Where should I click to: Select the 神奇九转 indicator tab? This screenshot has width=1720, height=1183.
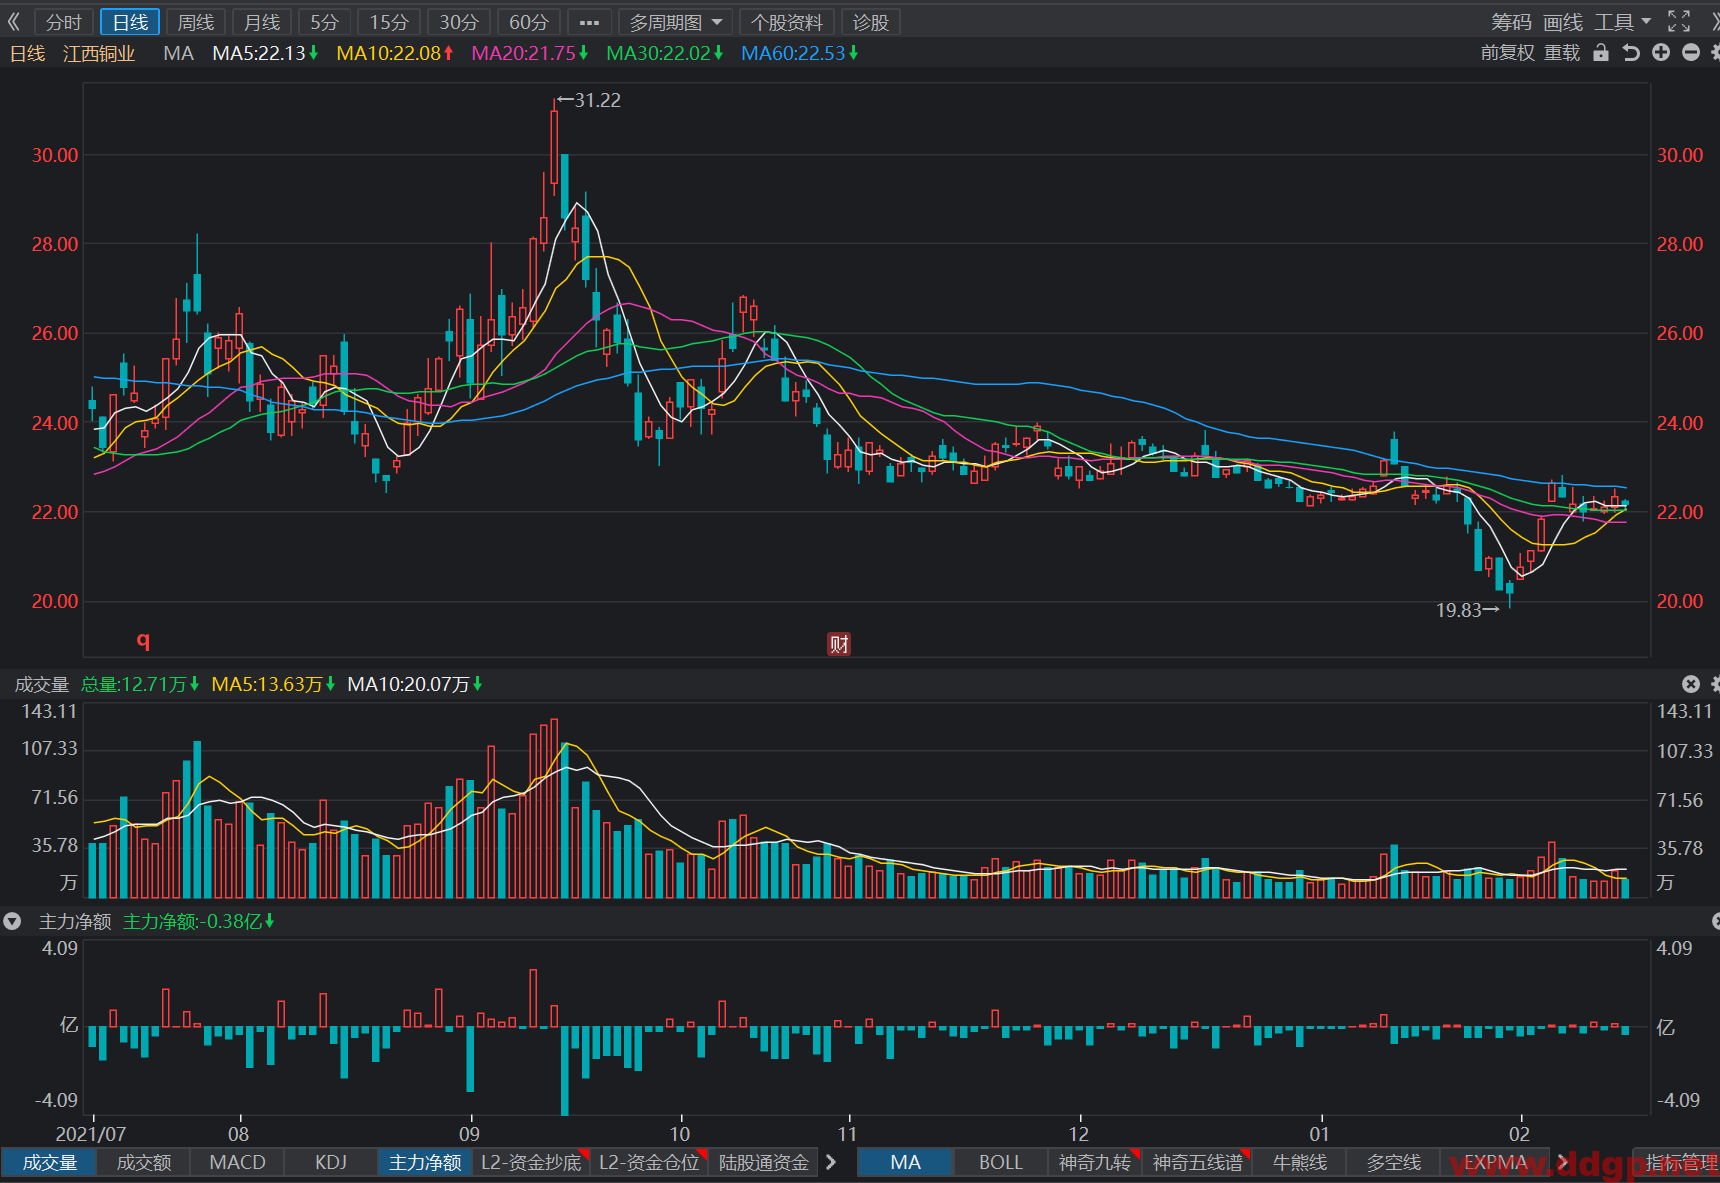(1094, 1162)
